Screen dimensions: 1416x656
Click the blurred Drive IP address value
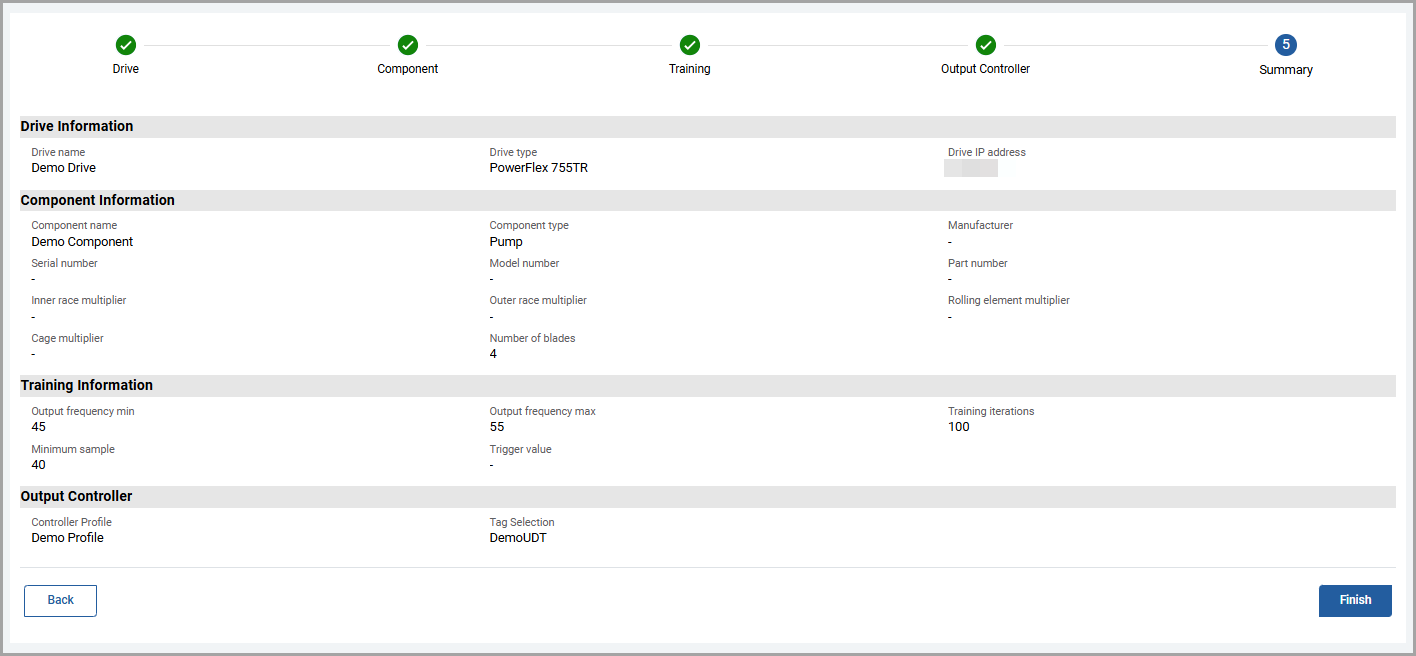tap(971, 168)
